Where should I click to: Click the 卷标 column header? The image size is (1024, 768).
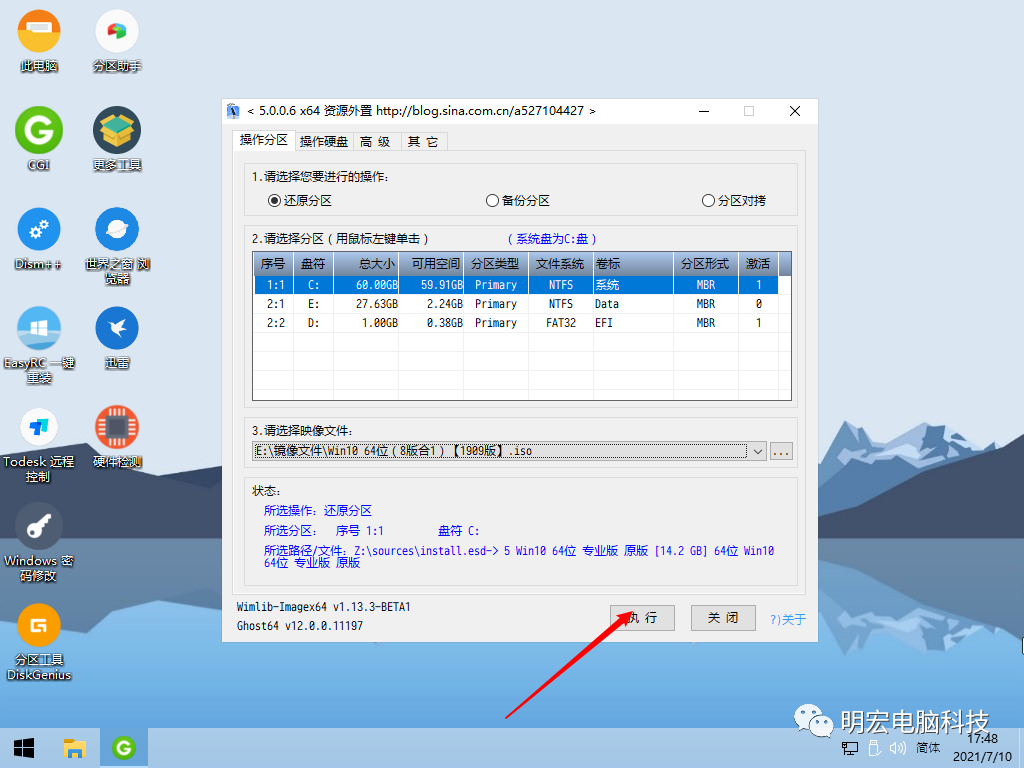click(x=633, y=264)
